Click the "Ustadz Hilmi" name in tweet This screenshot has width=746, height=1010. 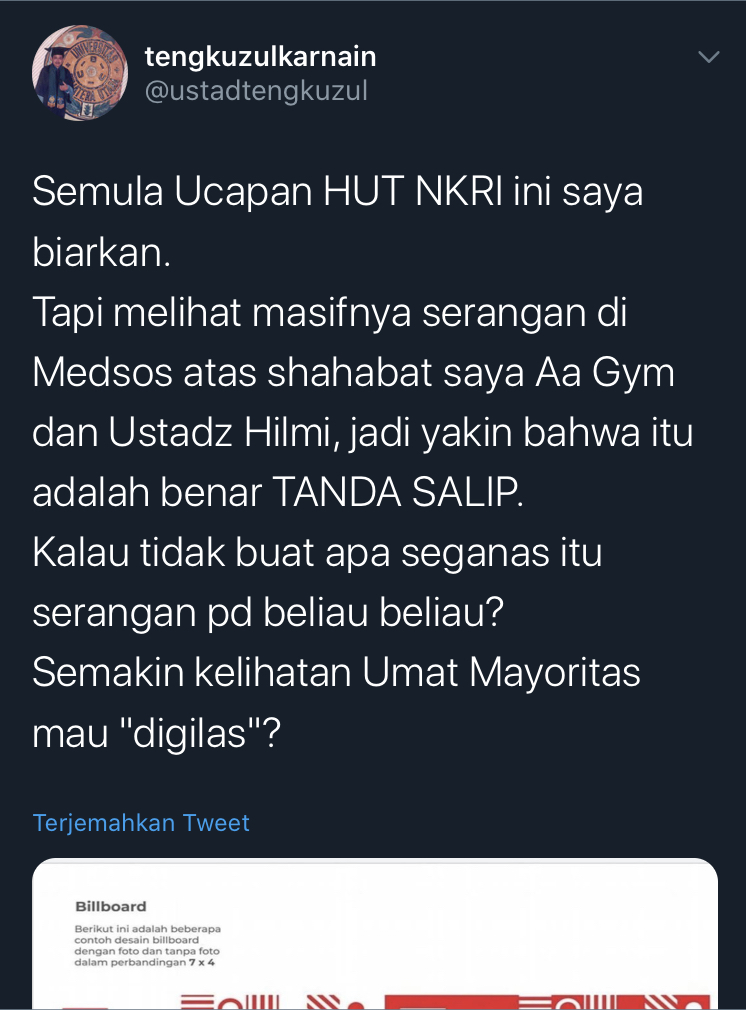click(x=220, y=433)
